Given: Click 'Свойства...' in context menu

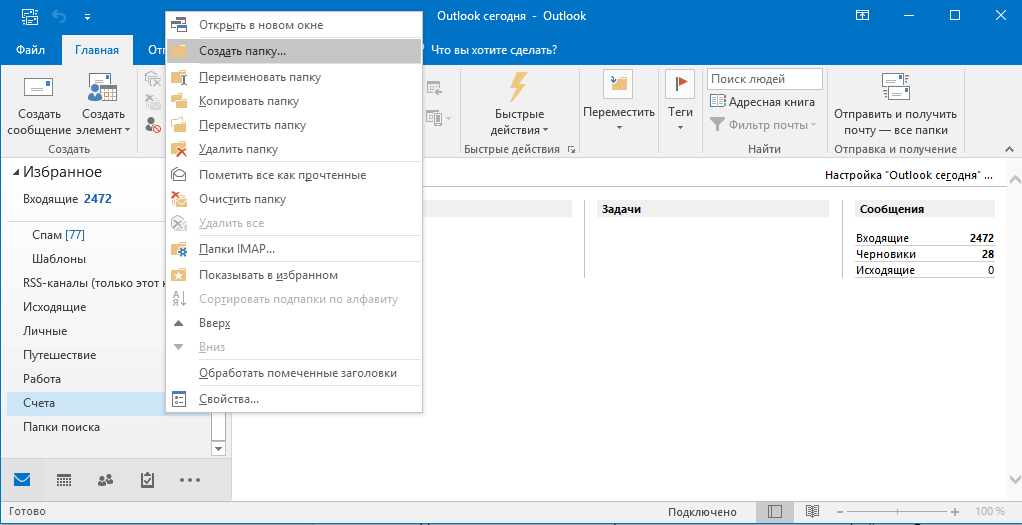Looking at the screenshot, I should [x=229, y=399].
